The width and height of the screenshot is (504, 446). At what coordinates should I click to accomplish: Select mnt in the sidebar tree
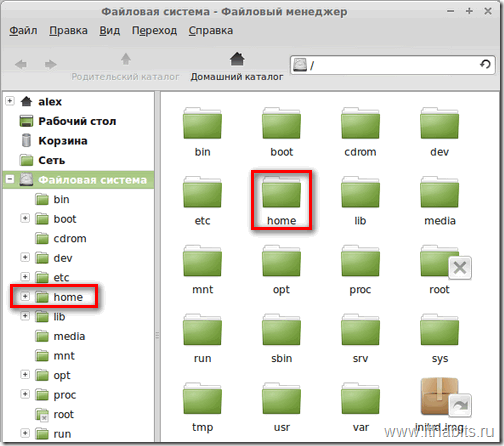[x=55, y=356]
